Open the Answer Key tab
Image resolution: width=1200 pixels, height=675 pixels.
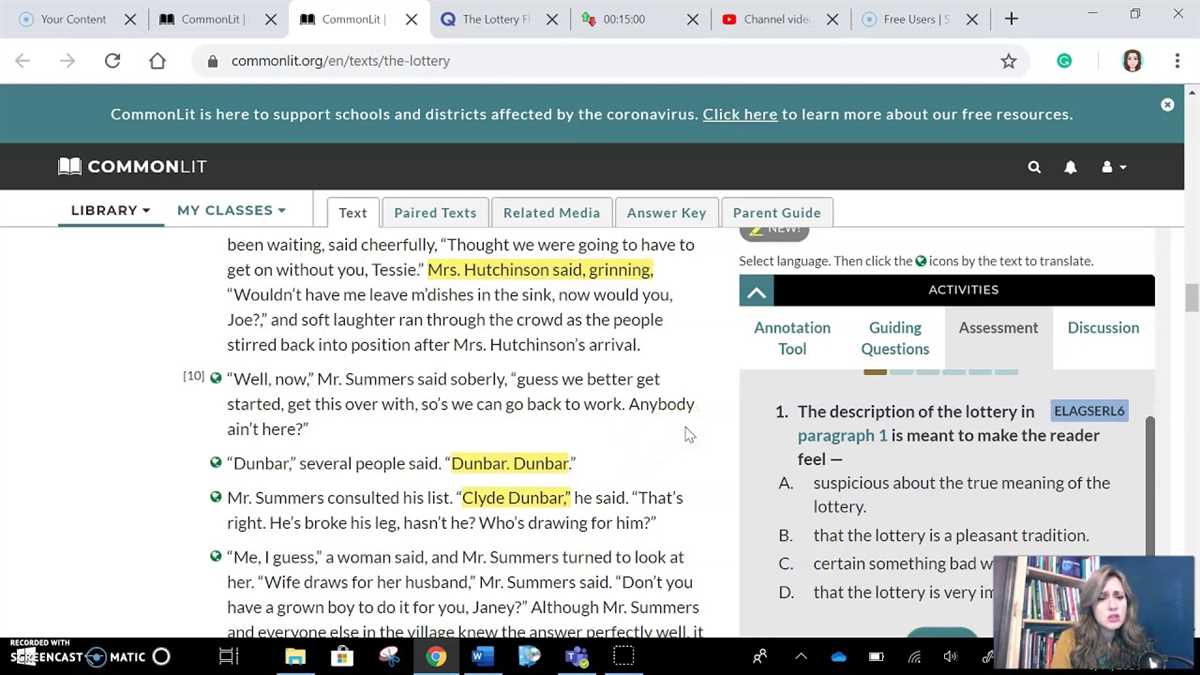pos(666,212)
